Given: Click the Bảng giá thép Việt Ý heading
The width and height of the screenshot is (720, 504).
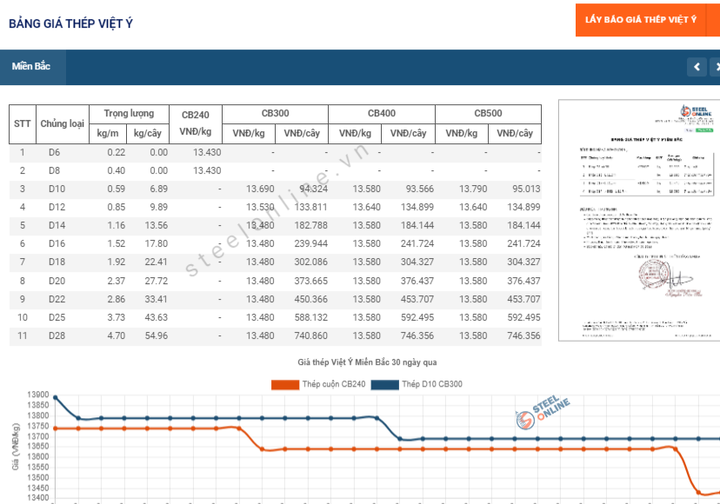Looking at the screenshot, I should point(71,23).
